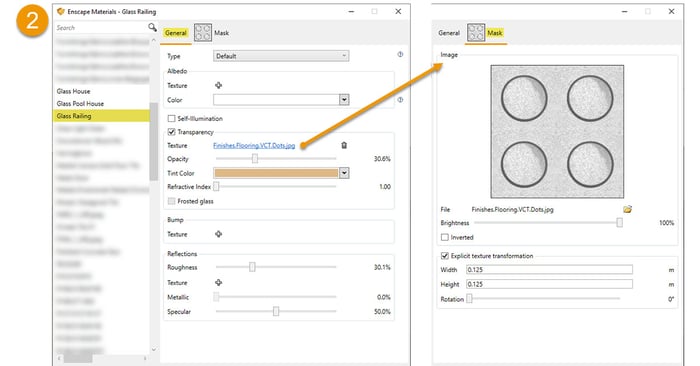Switch to the General tab in right window
Image resolution: width=700 pixels, height=366 pixels.
point(449,33)
